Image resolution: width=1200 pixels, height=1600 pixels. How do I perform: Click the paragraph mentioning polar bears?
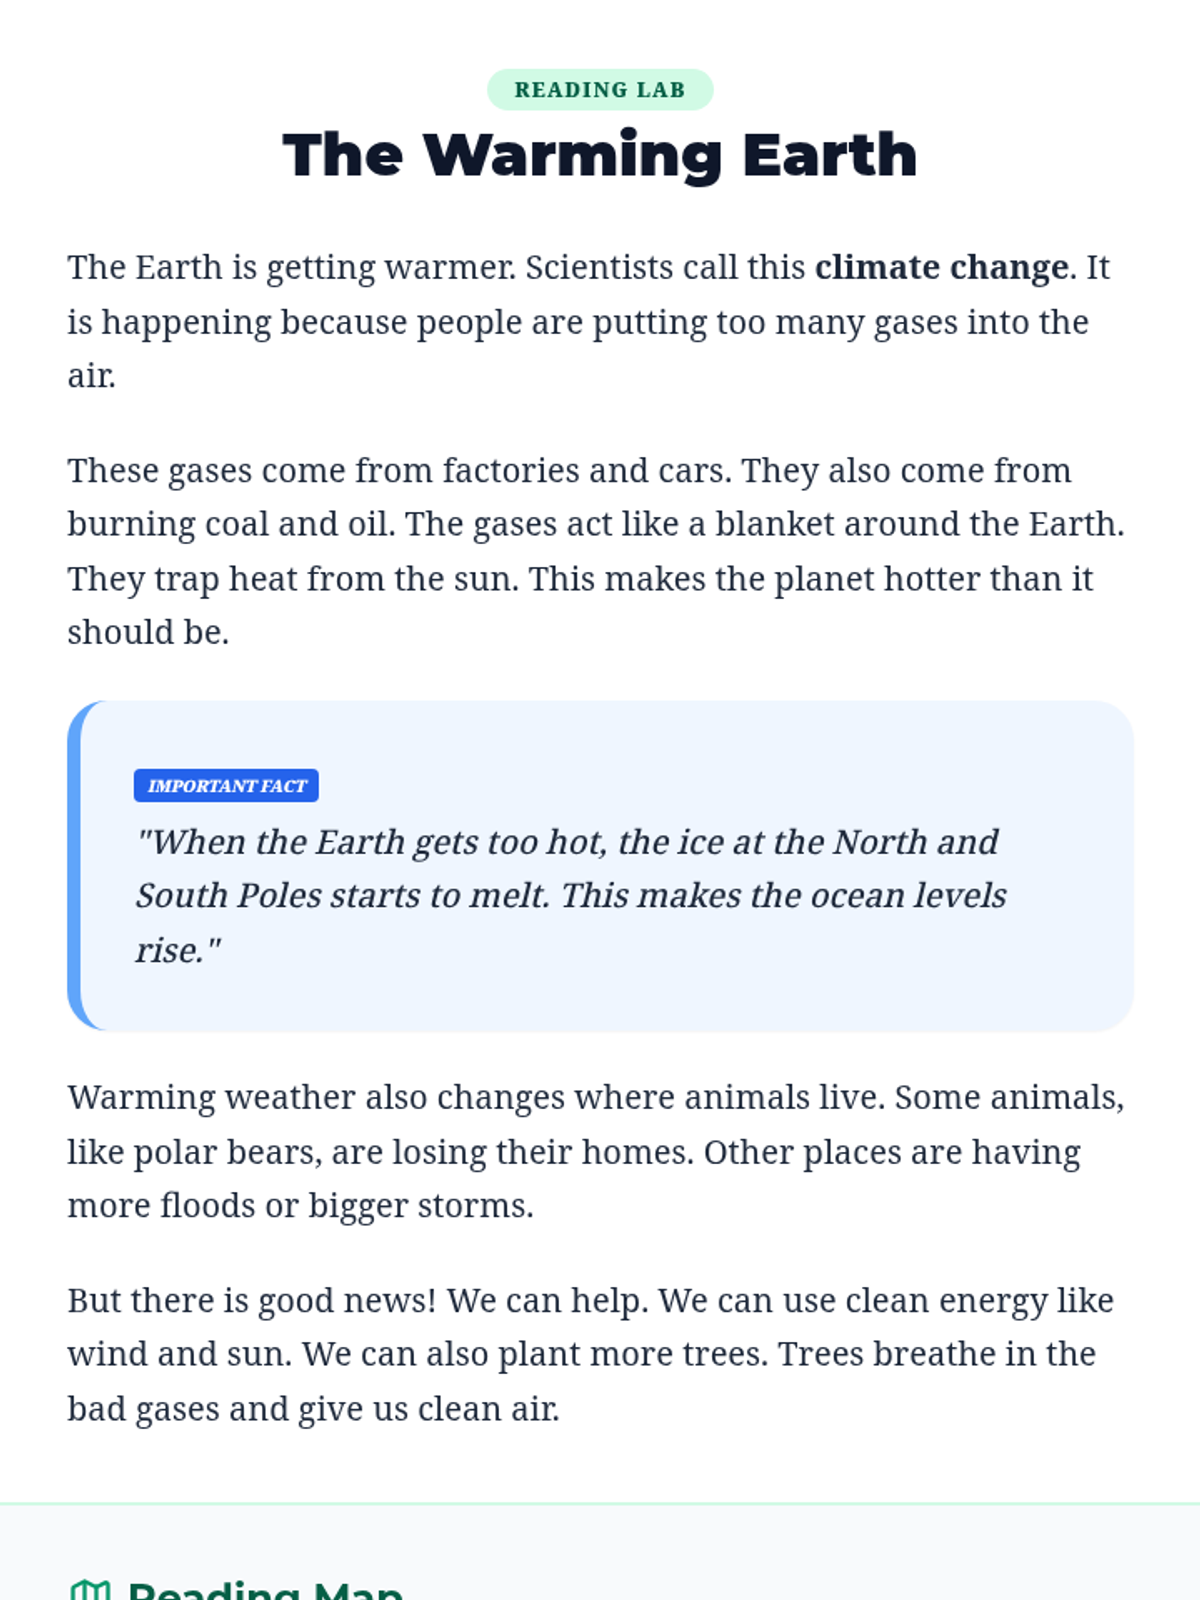(596, 1152)
